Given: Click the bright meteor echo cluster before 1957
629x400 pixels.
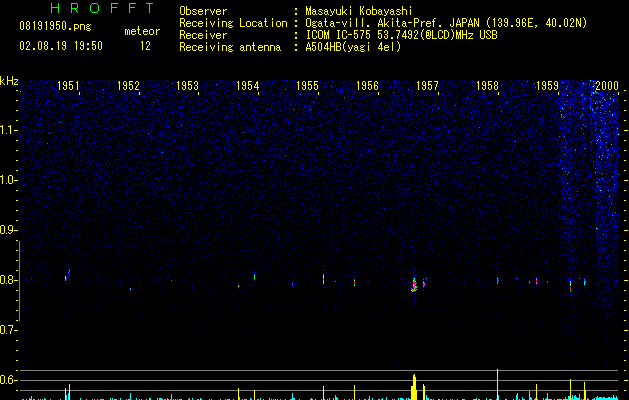Looking at the screenshot, I should click(x=414, y=284).
